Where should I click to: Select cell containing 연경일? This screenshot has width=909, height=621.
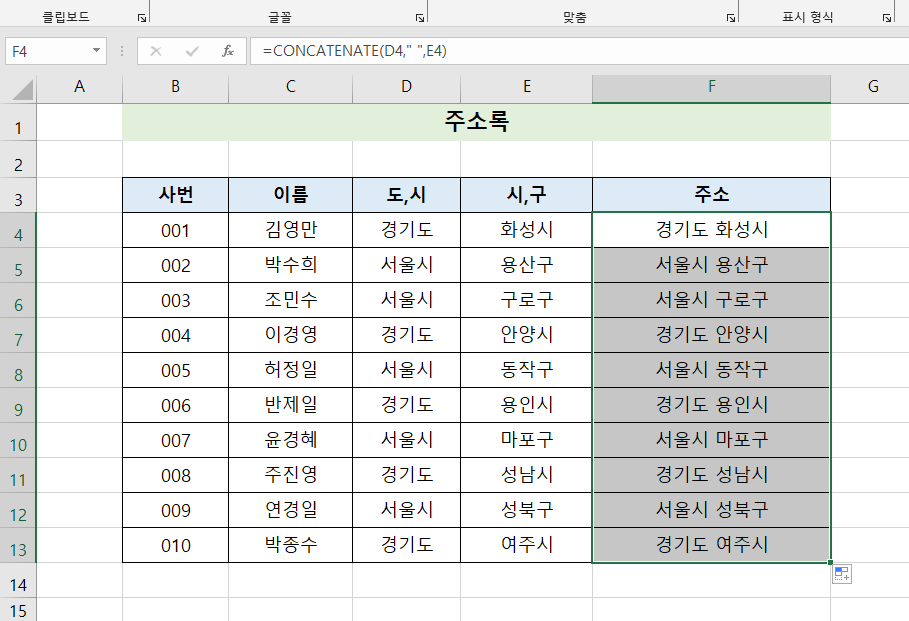click(290, 510)
